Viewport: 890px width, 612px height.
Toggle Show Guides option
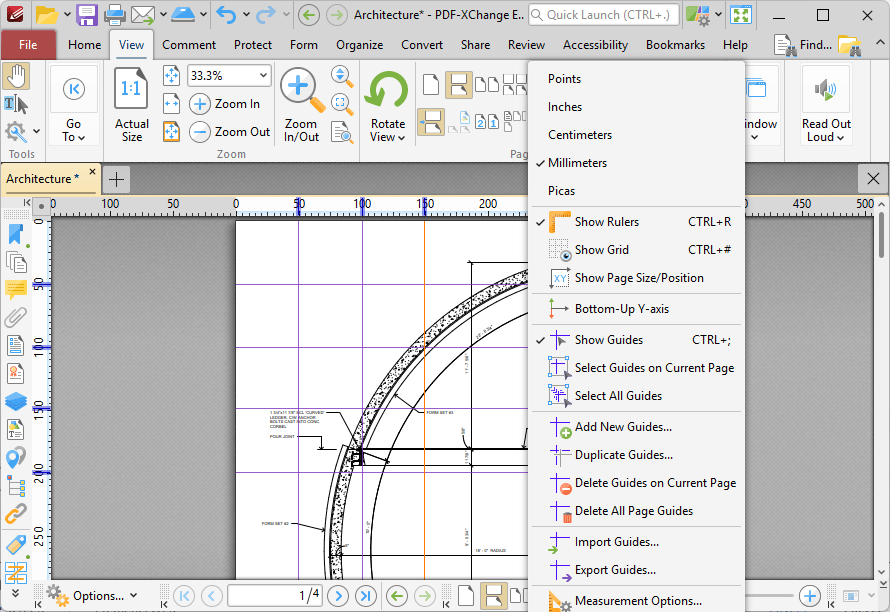coord(637,340)
